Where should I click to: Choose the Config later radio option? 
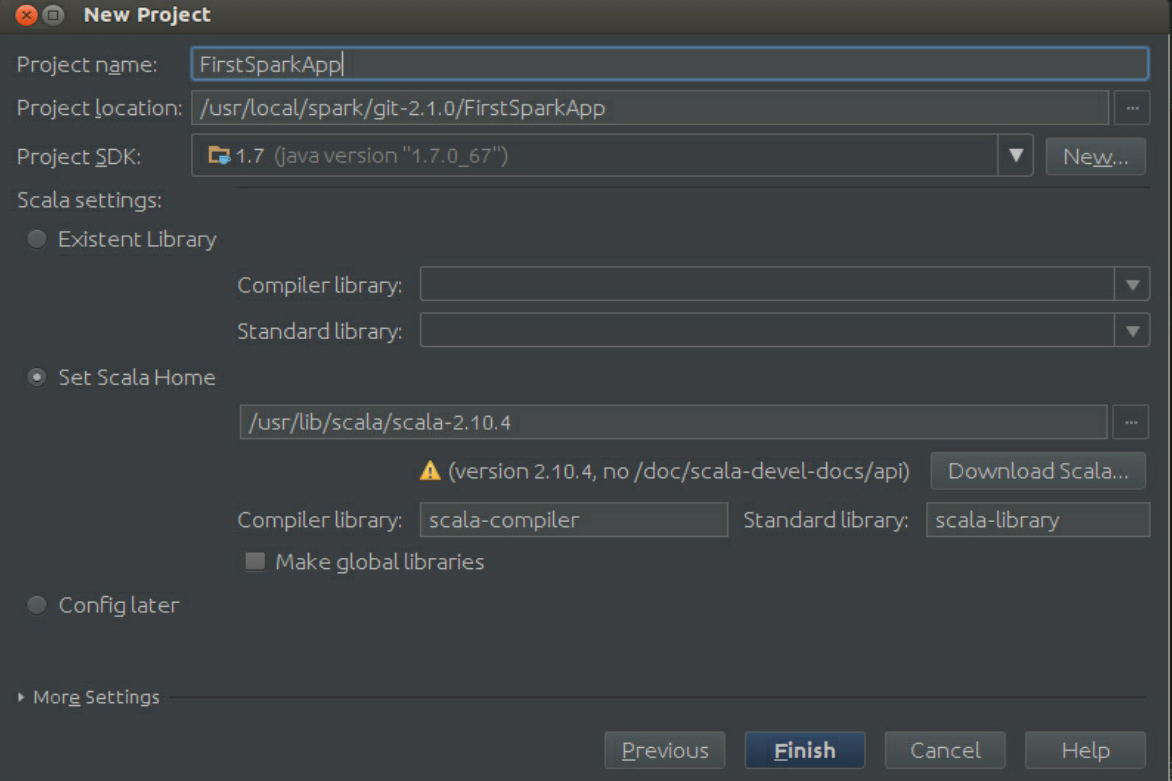(37, 605)
